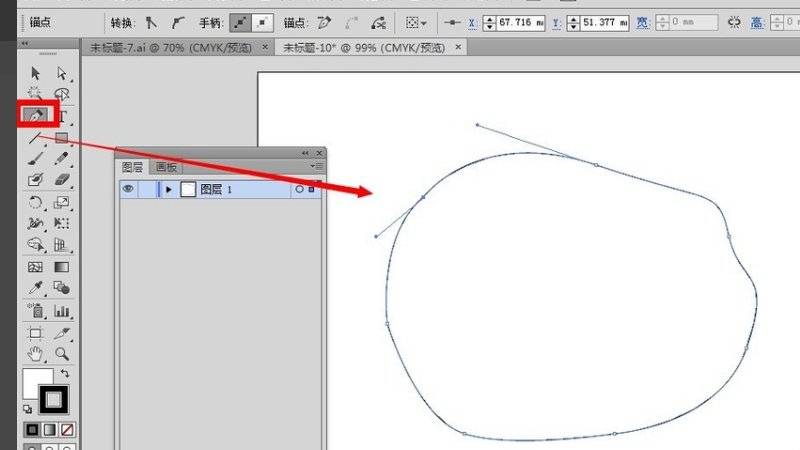Switch to 画板 tab in panel
This screenshot has width=800, height=450.
[166, 167]
